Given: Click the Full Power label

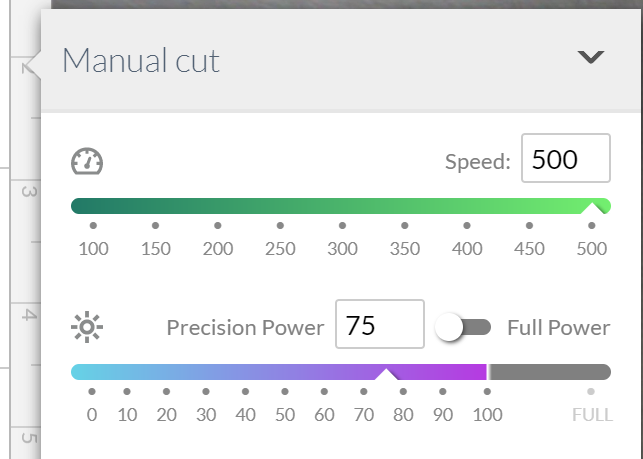Looking at the screenshot, I should tap(558, 327).
